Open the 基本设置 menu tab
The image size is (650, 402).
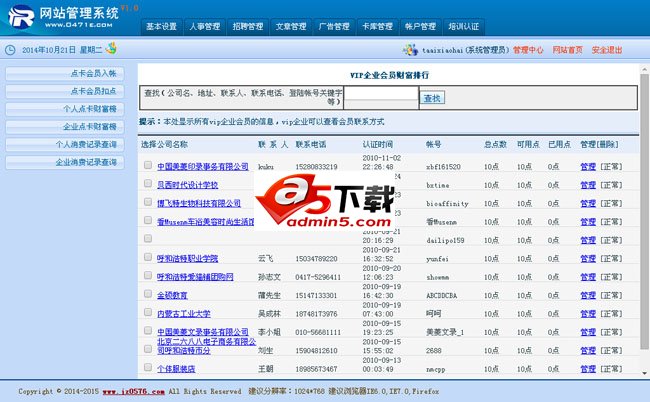[x=162, y=27]
